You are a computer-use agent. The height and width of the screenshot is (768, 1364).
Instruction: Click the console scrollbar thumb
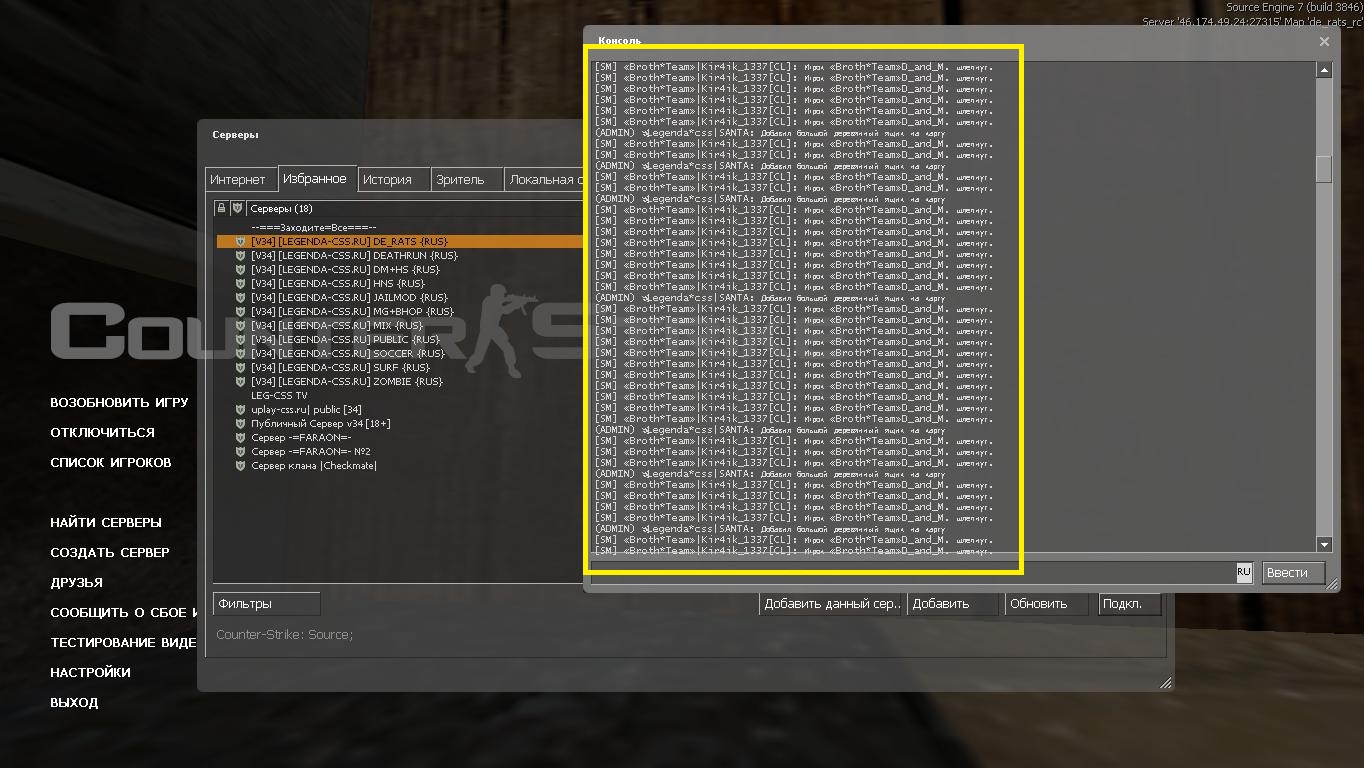tap(1324, 169)
